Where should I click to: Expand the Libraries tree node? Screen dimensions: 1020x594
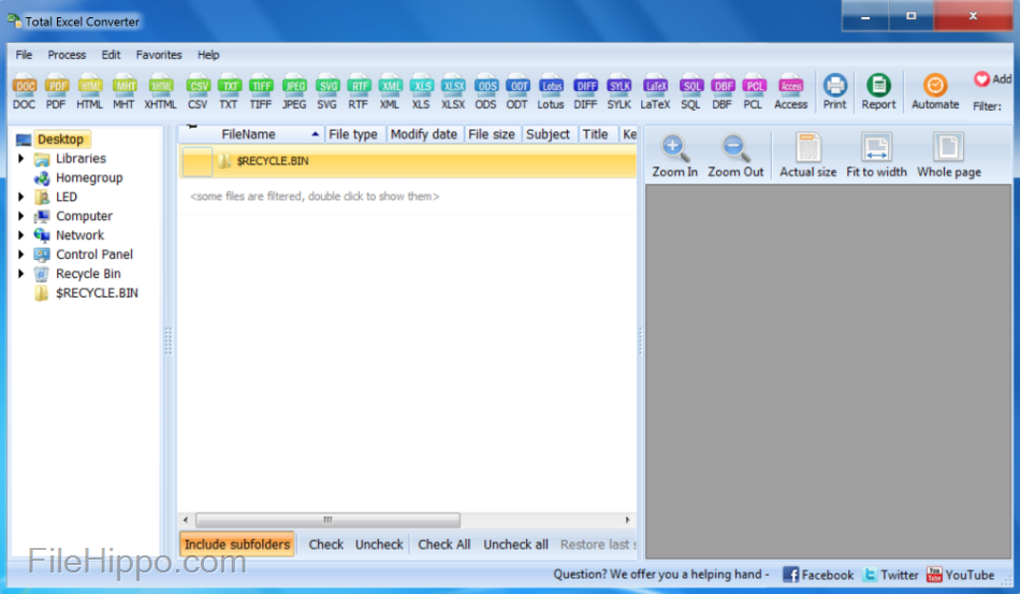click(x=21, y=159)
